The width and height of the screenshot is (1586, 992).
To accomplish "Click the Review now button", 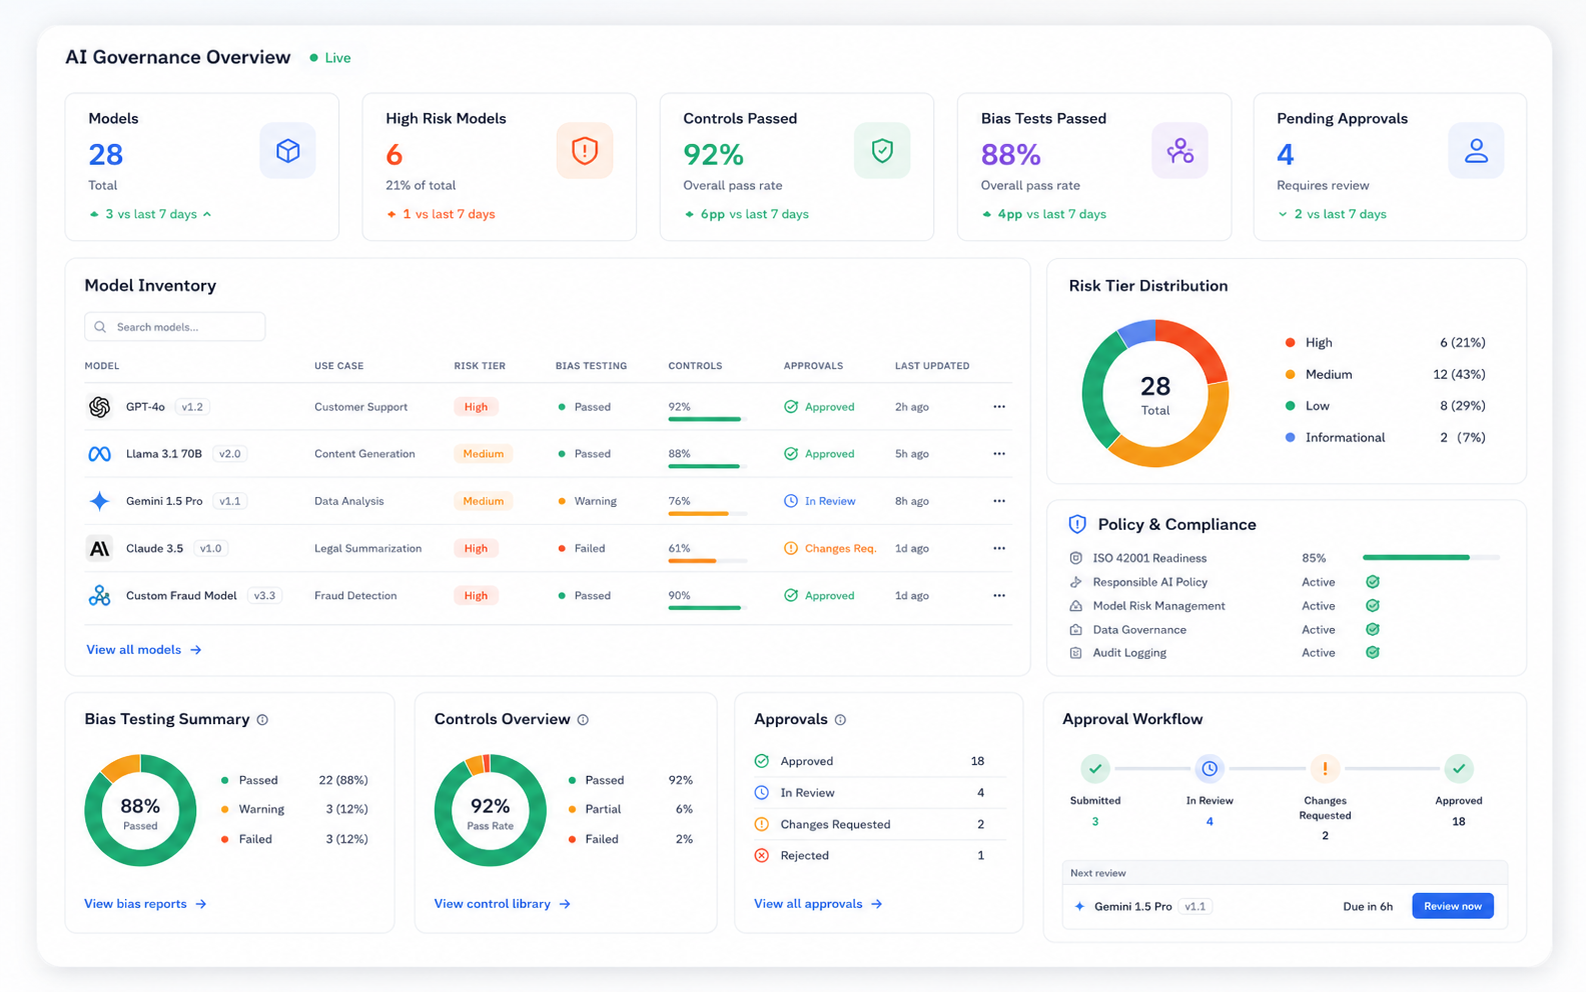I will (1452, 906).
